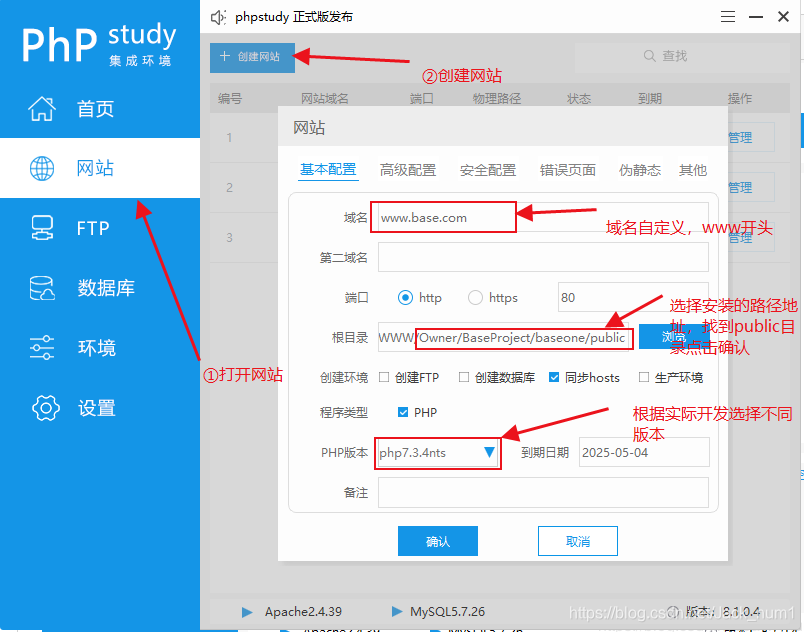
Task: Click the speaker announcement icon in title bar
Action: (x=218, y=17)
